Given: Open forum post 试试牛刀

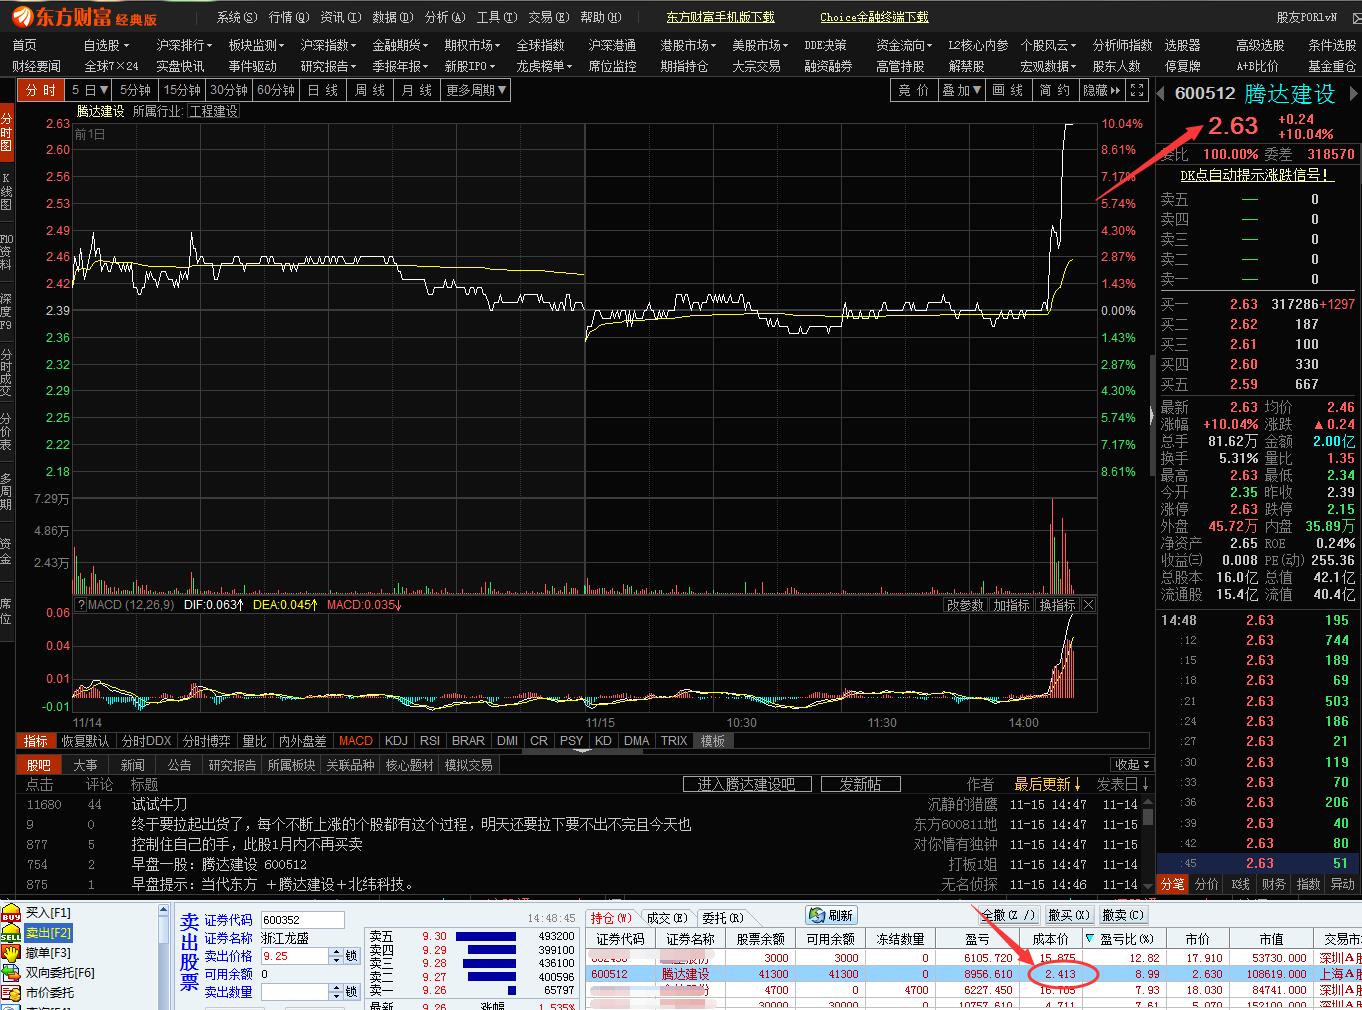Looking at the screenshot, I should click(x=159, y=804).
